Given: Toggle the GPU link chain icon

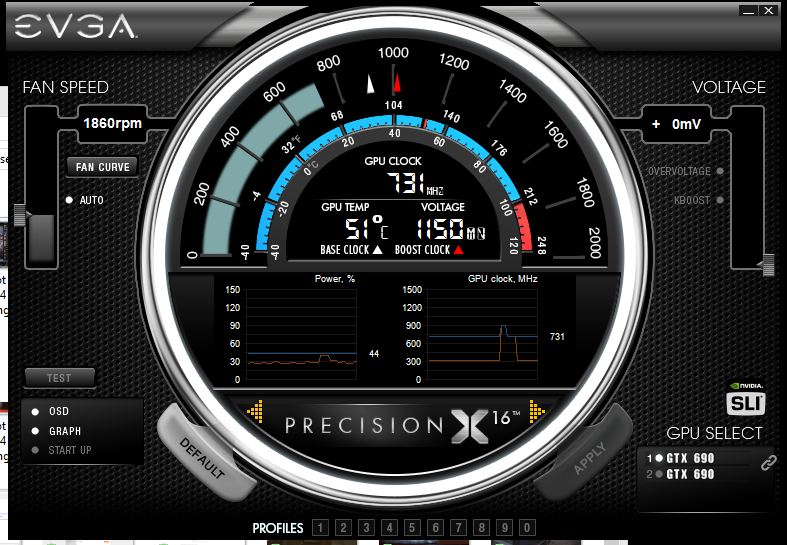Looking at the screenshot, I should click(x=768, y=463).
